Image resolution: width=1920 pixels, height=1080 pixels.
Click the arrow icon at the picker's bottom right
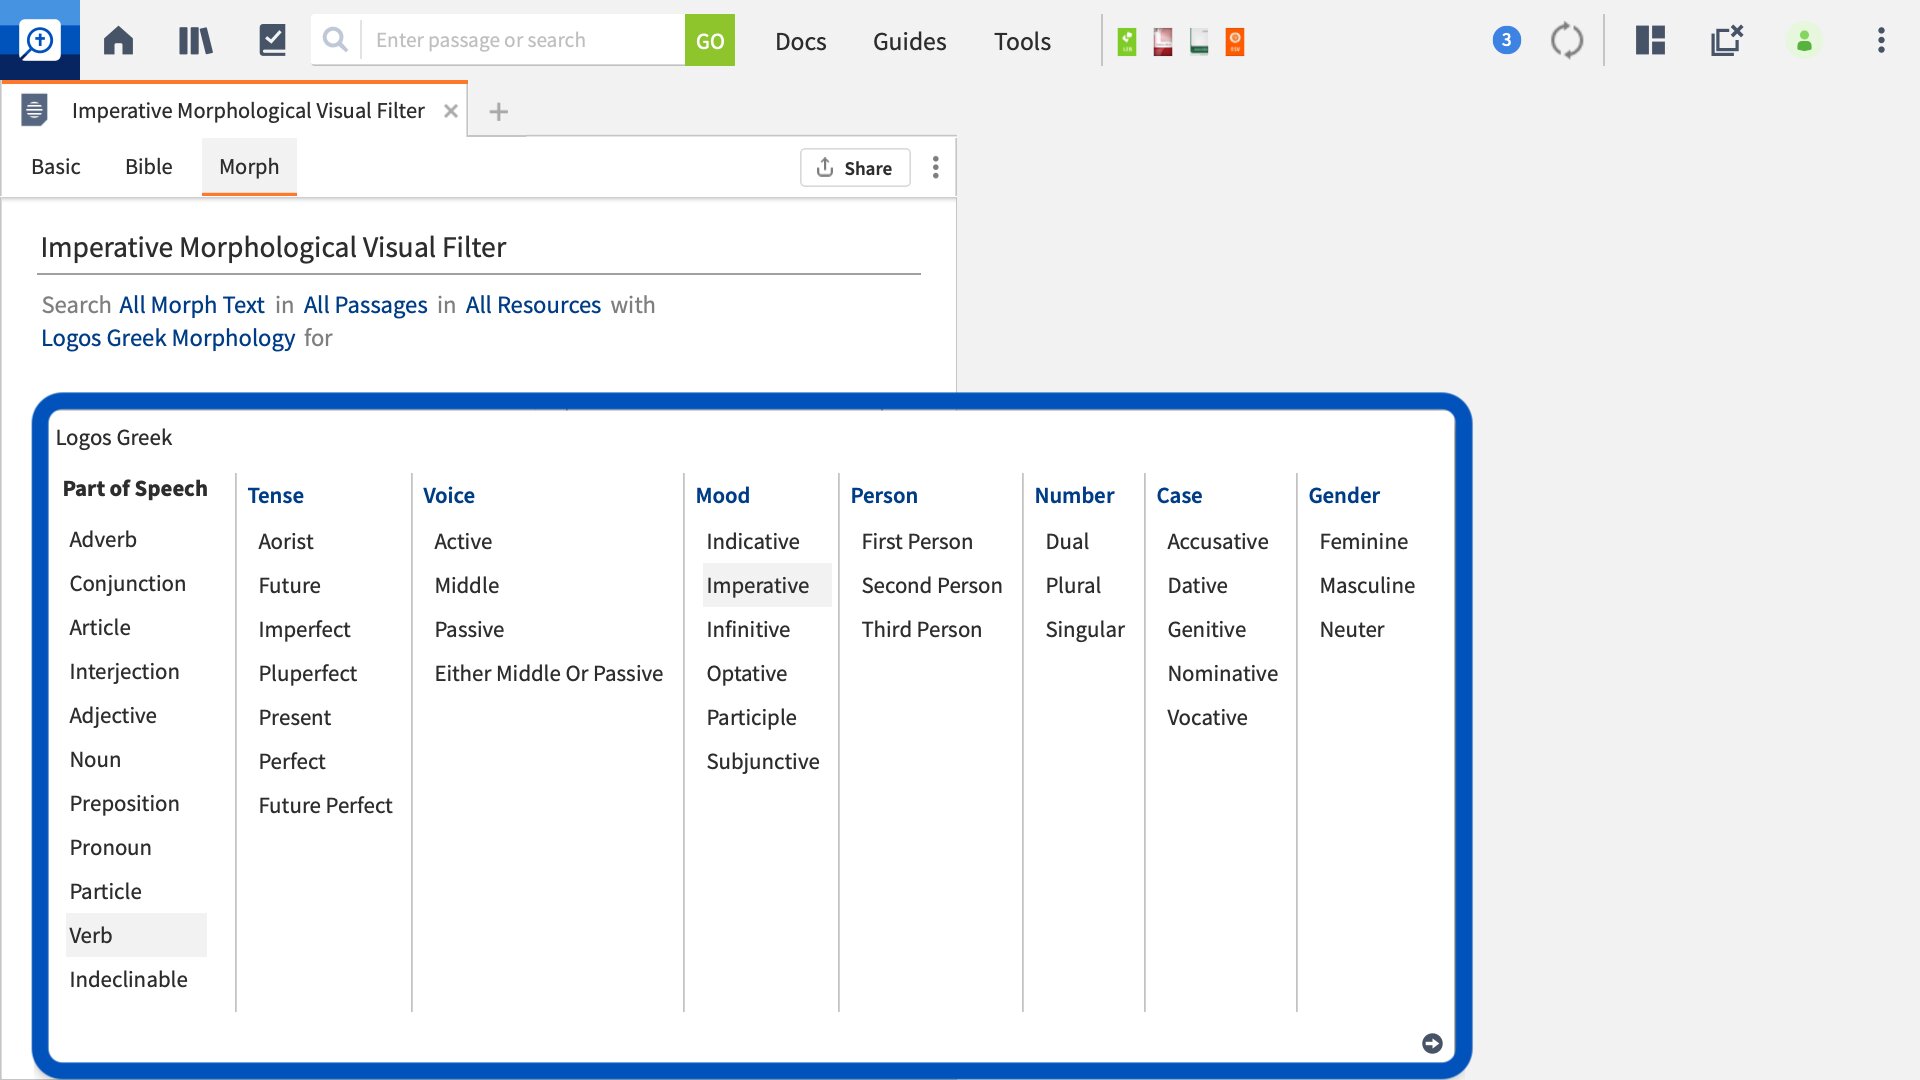point(1432,1043)
